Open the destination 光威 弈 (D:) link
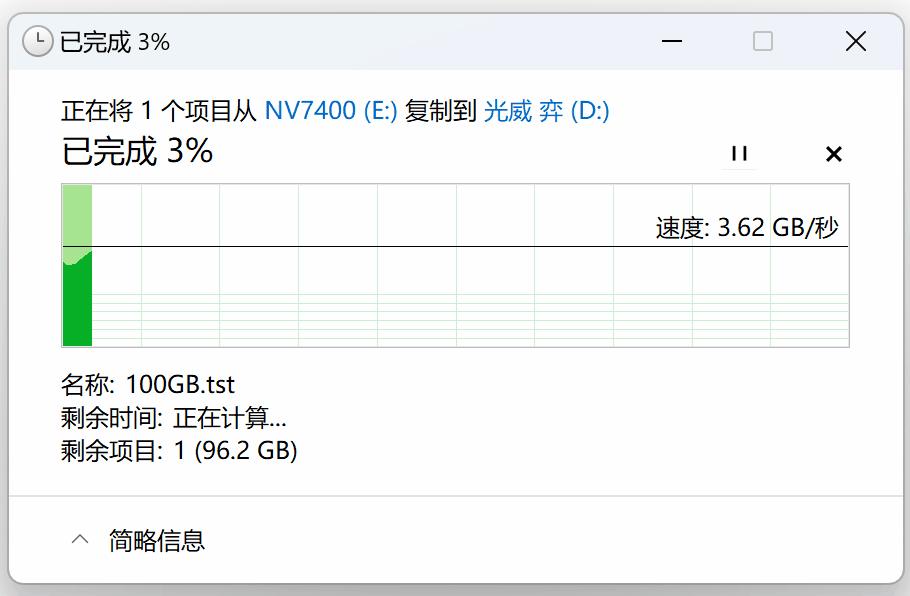The height and width of the screenshot is (596, 910). coord(546,111)
